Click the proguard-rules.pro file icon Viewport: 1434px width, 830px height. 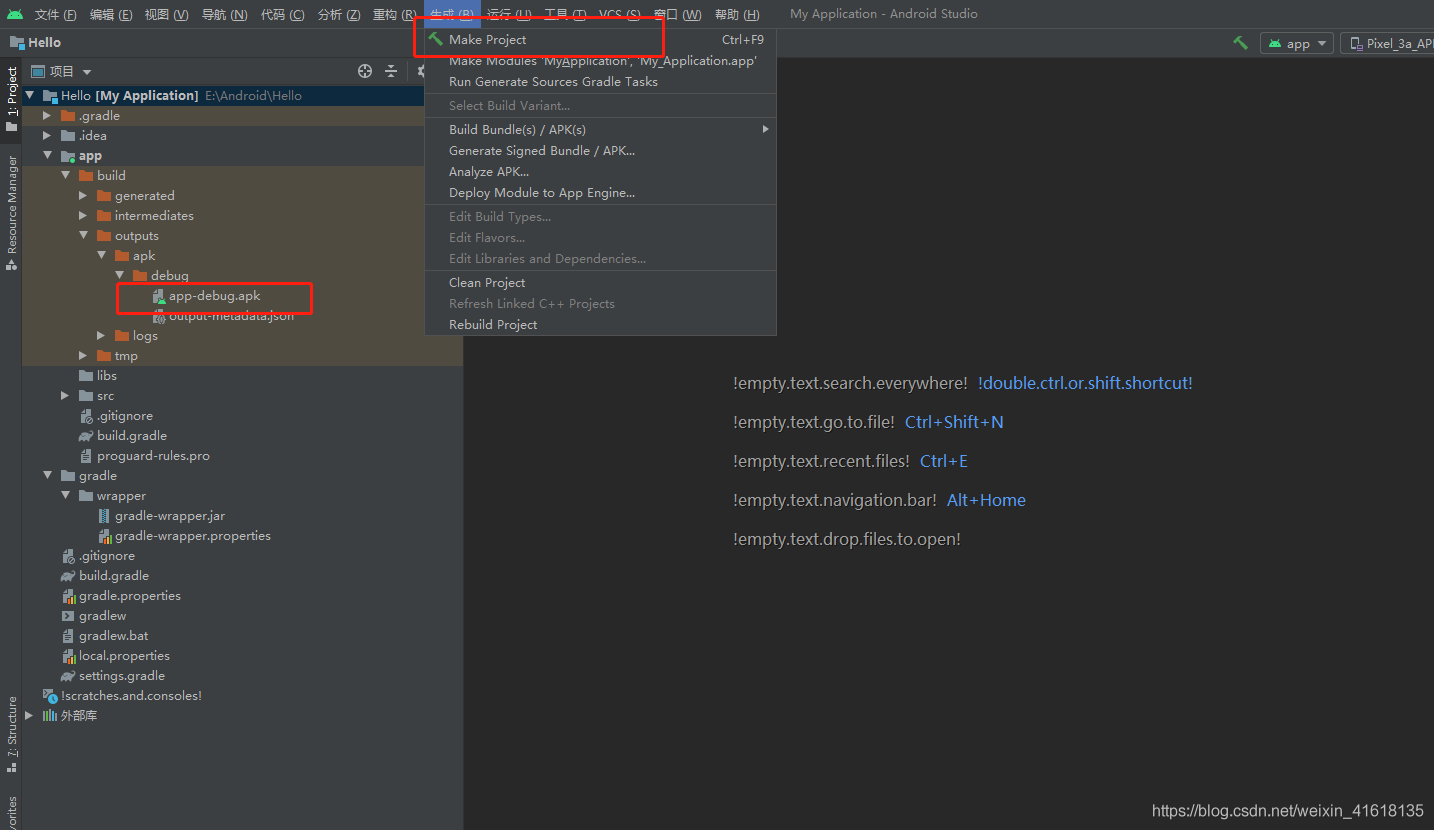[x=86, y=456]
